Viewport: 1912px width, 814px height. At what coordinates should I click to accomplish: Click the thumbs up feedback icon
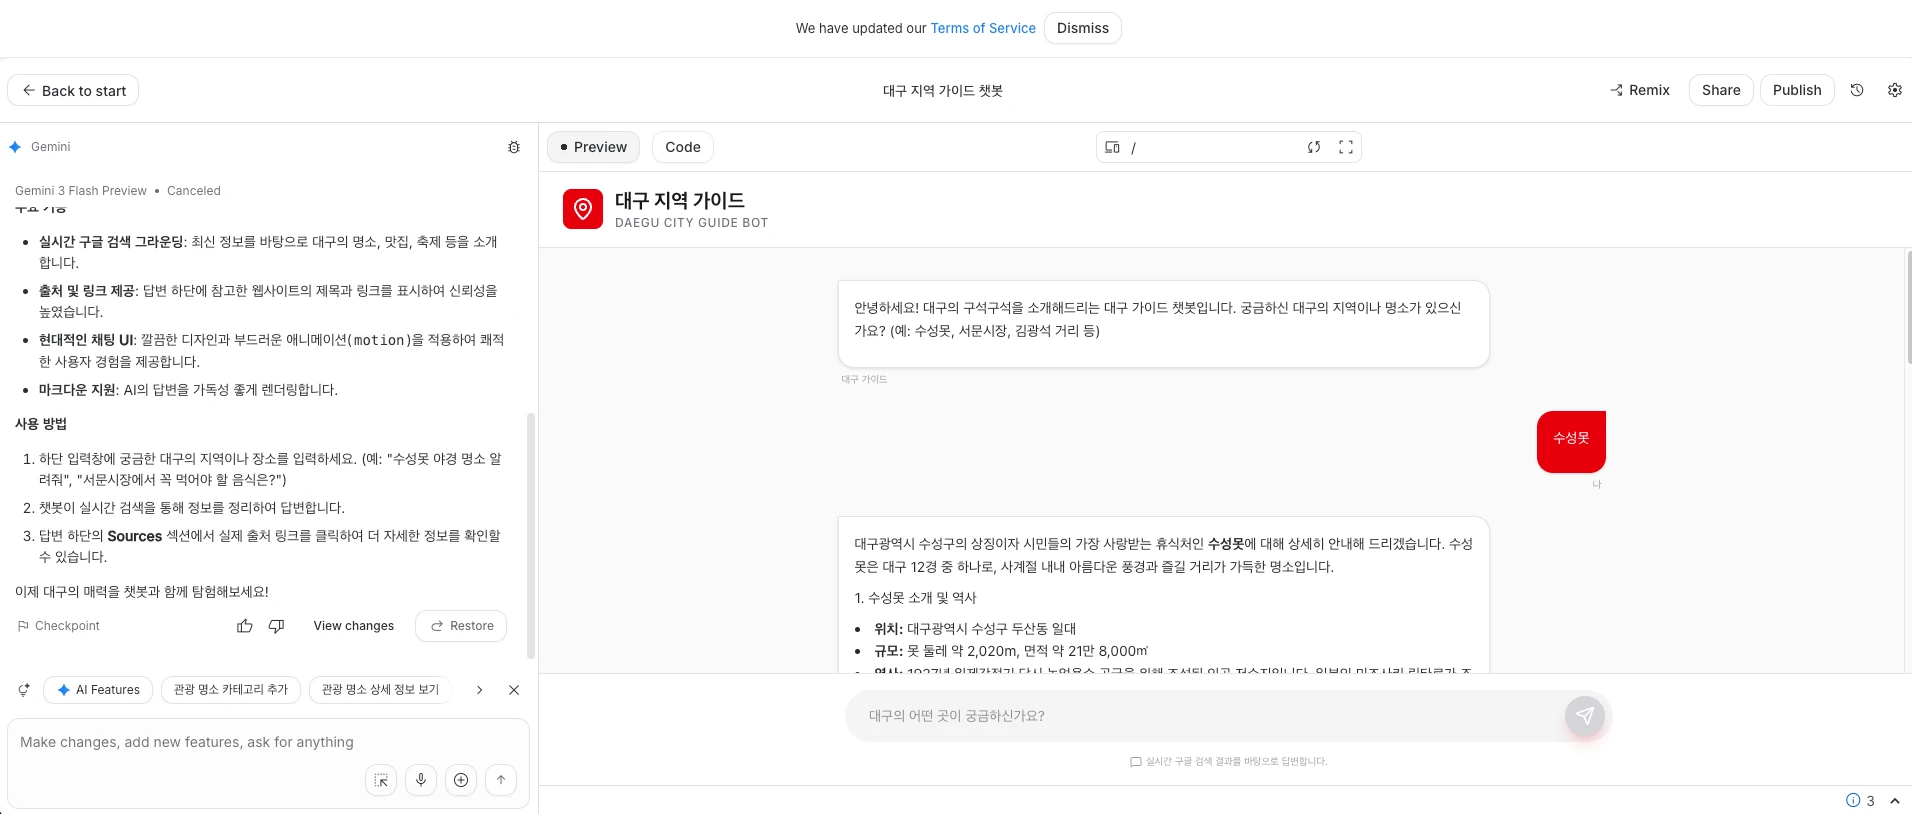pos(245,626)
